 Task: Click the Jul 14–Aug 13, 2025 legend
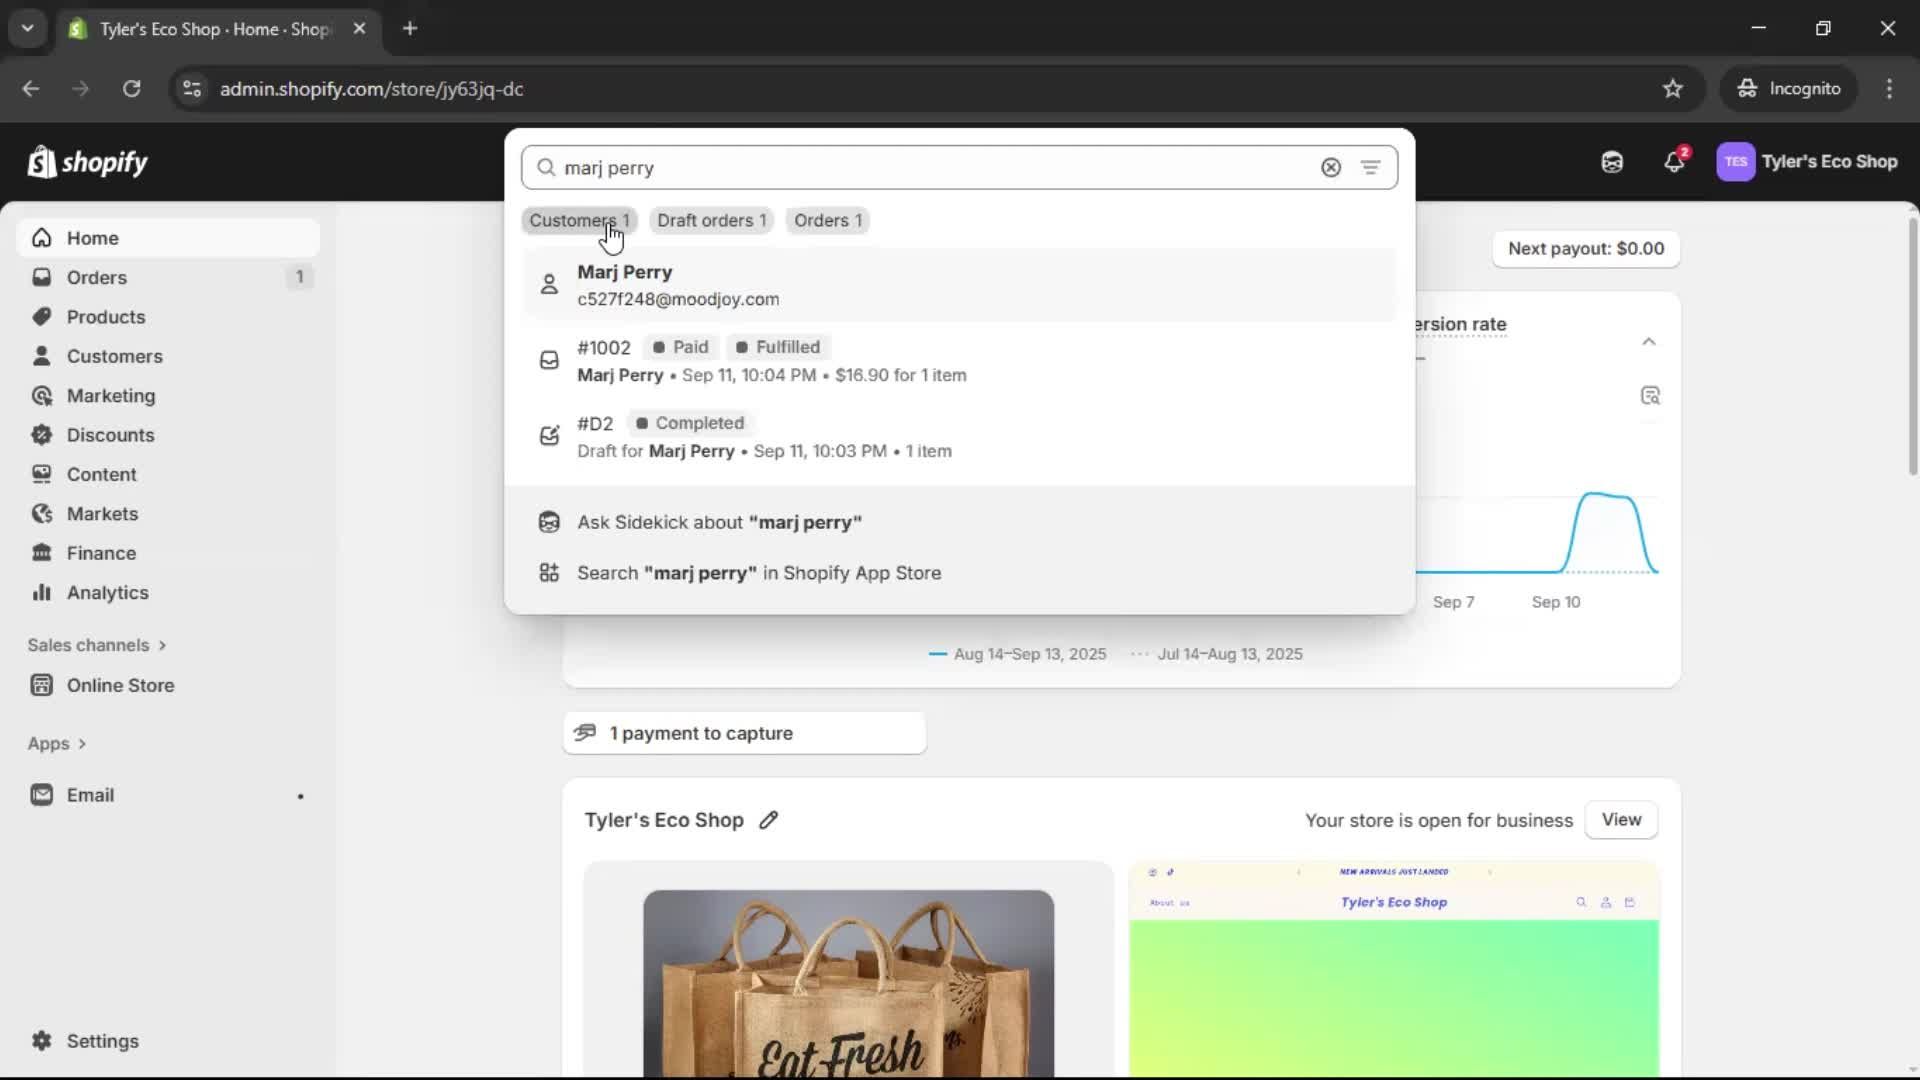point(1216,654)
